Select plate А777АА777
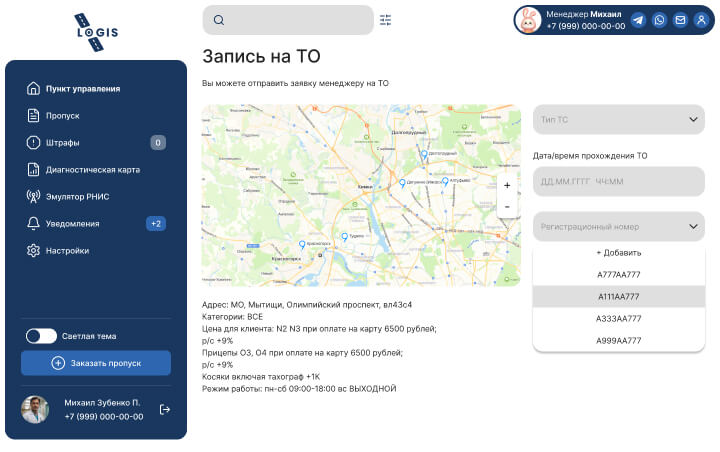Image resolution: width=720 pixels, height=452 pixels. coord(619,275)
